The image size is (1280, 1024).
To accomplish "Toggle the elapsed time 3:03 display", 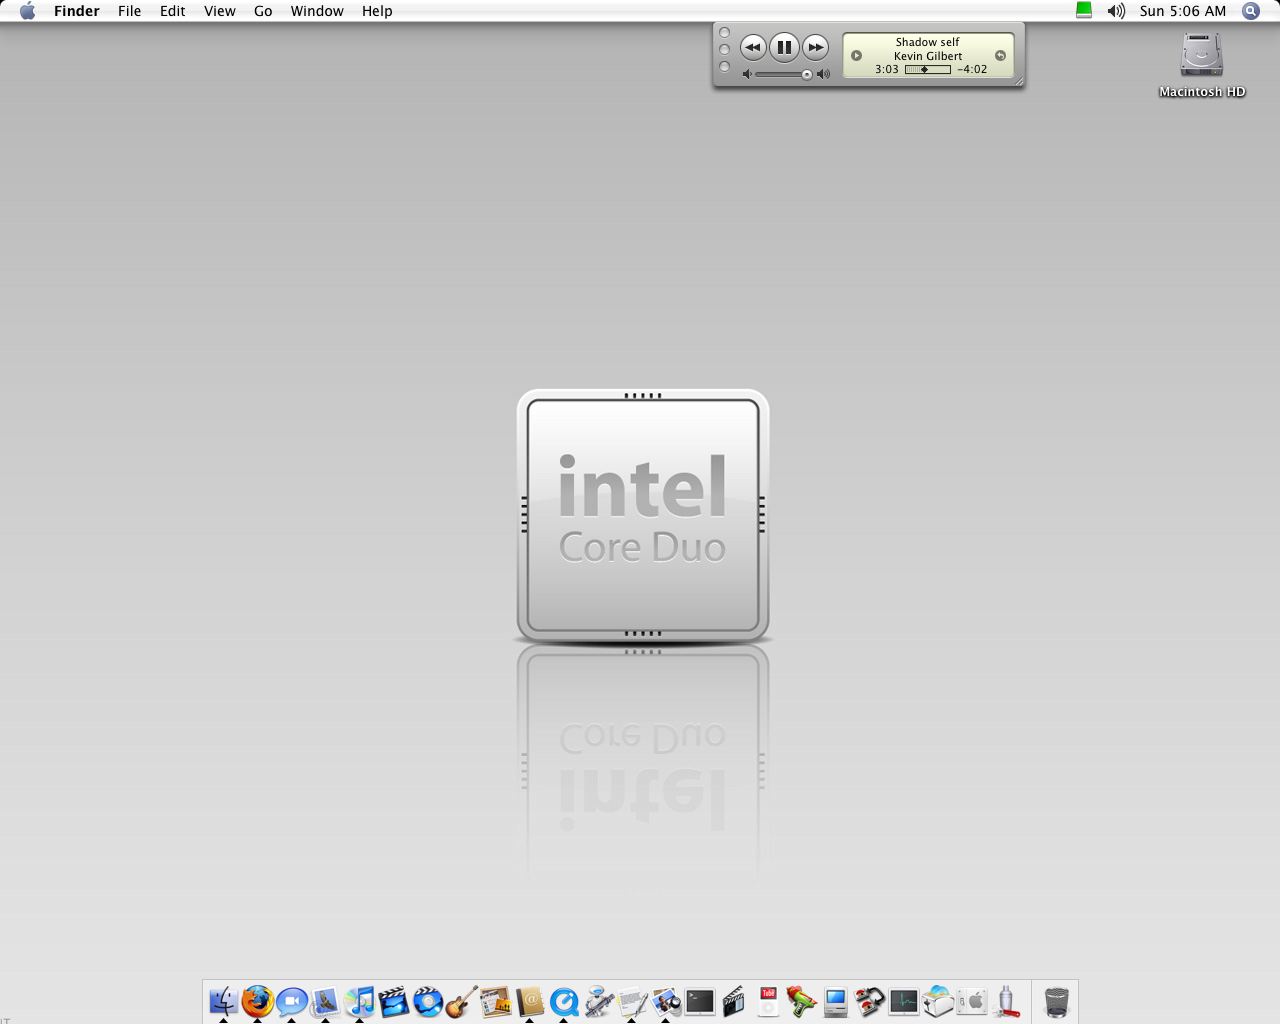I will [x=886, y=70].
